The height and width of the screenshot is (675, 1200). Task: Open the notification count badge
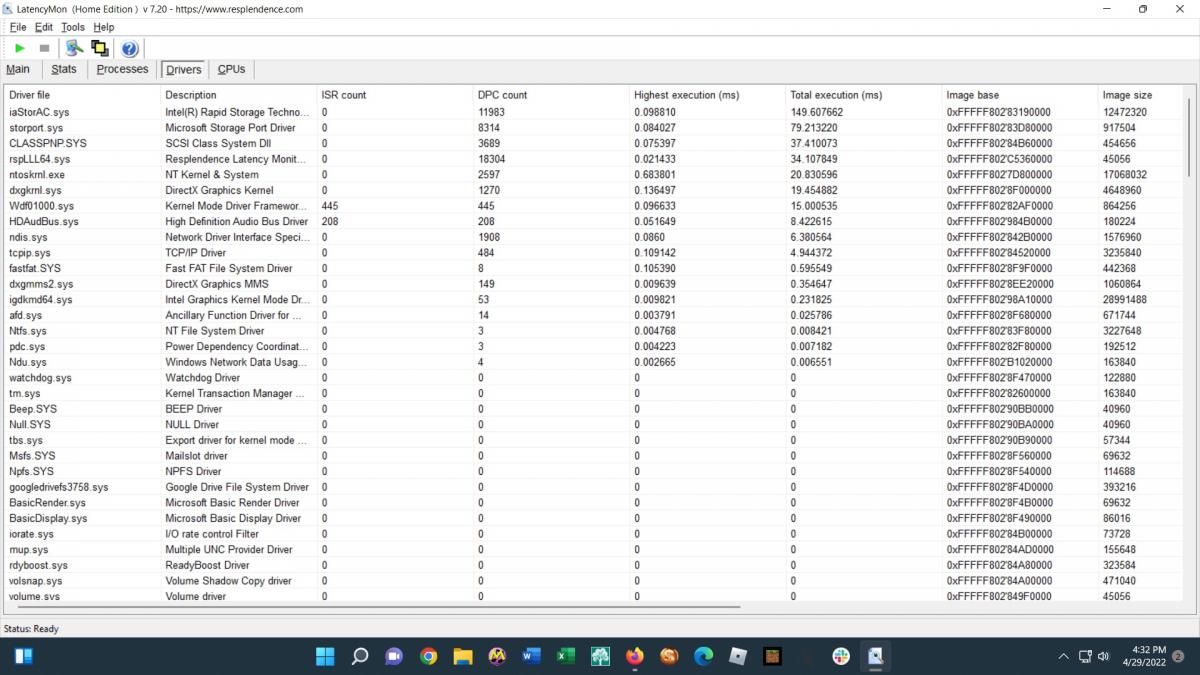point(1178,656)
